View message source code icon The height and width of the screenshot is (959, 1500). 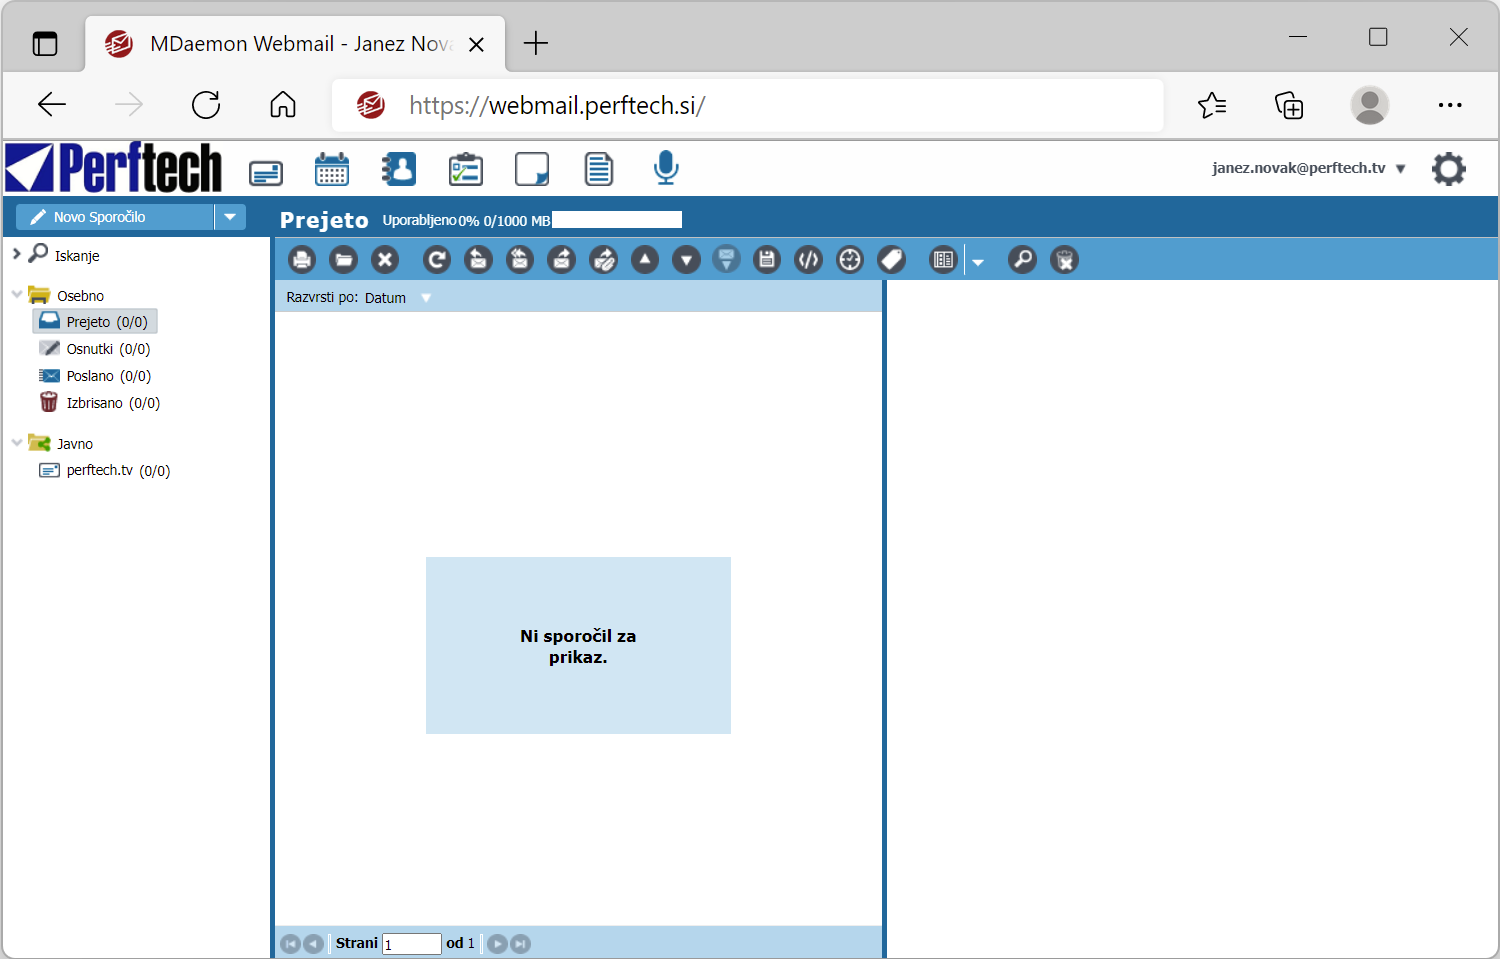tap(808, 260)
